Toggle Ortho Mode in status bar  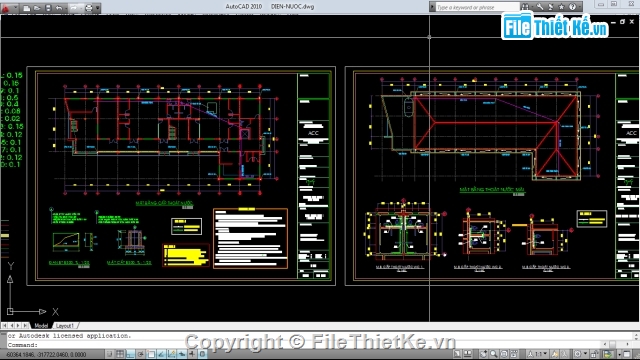point(130,354)
